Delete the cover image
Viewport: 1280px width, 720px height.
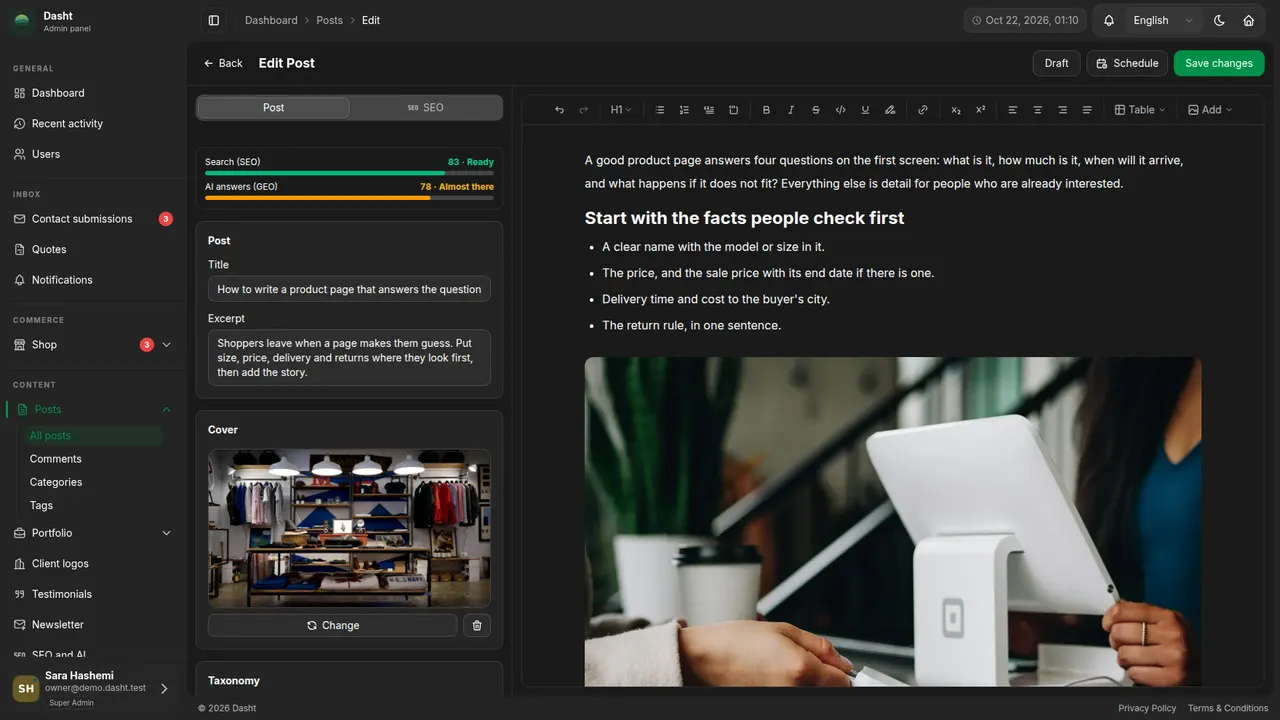point(477,625)
